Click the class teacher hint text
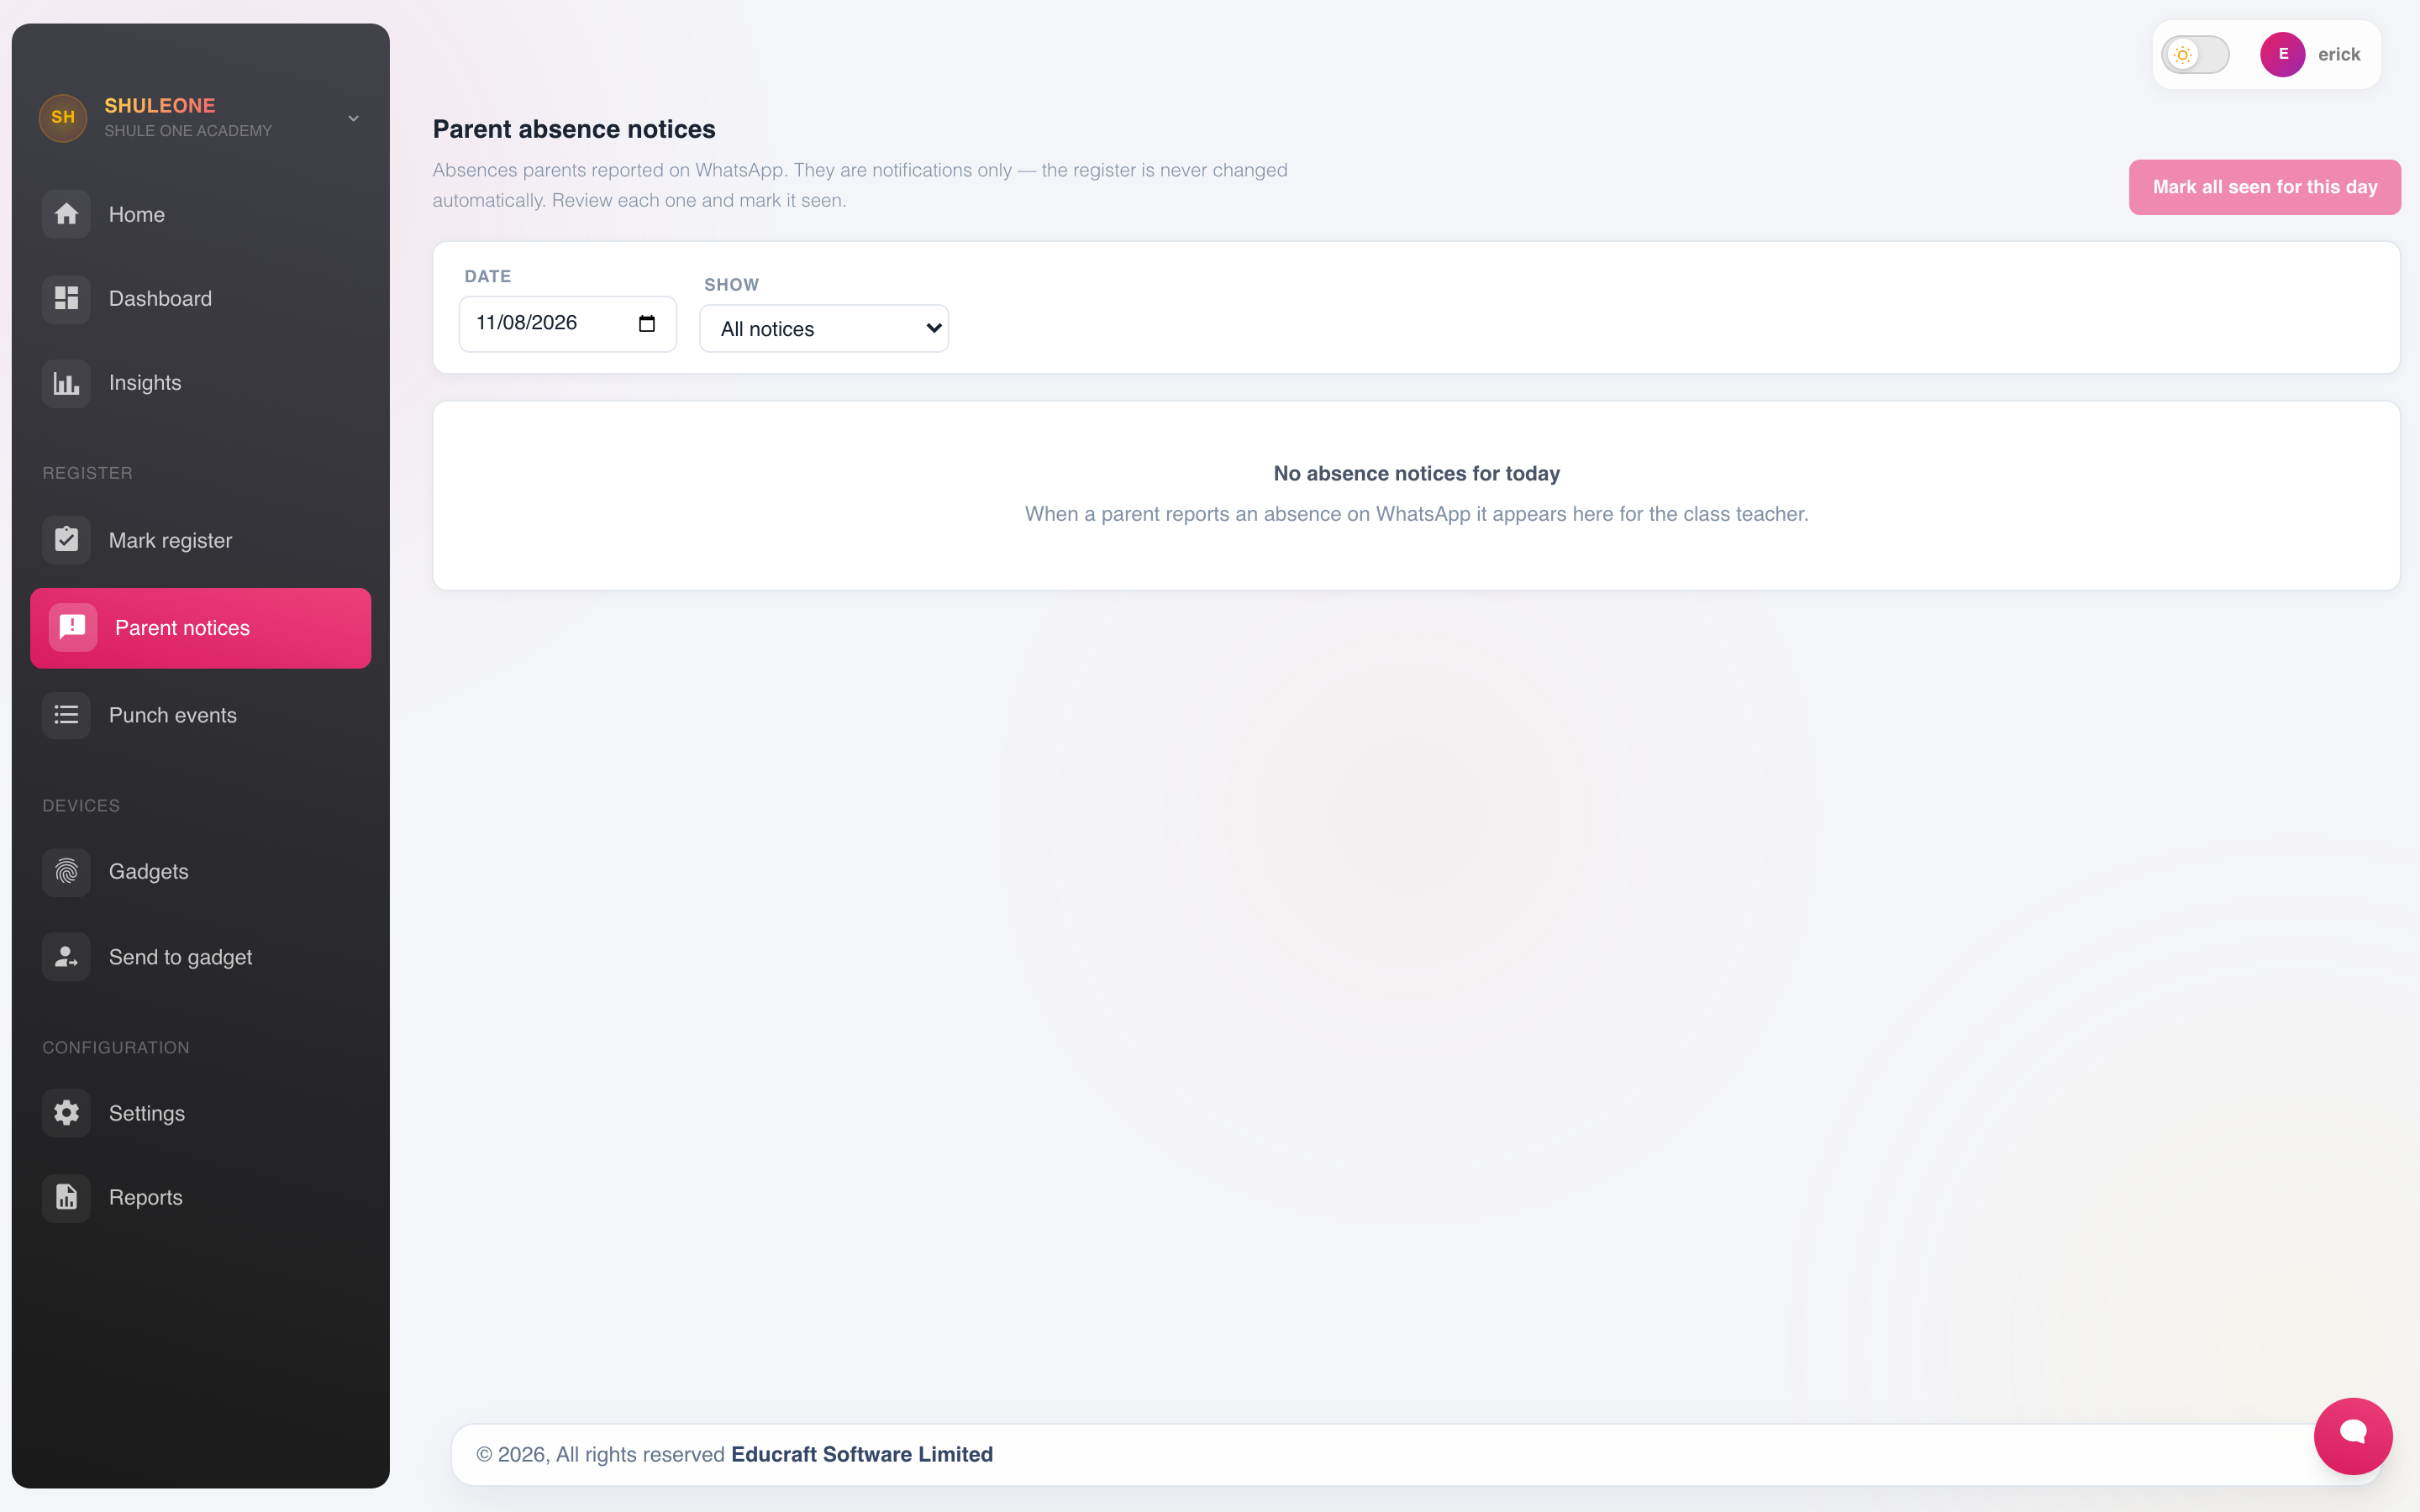Viewport: 2420px width, 1512px height. click(x=1416, y=514)
